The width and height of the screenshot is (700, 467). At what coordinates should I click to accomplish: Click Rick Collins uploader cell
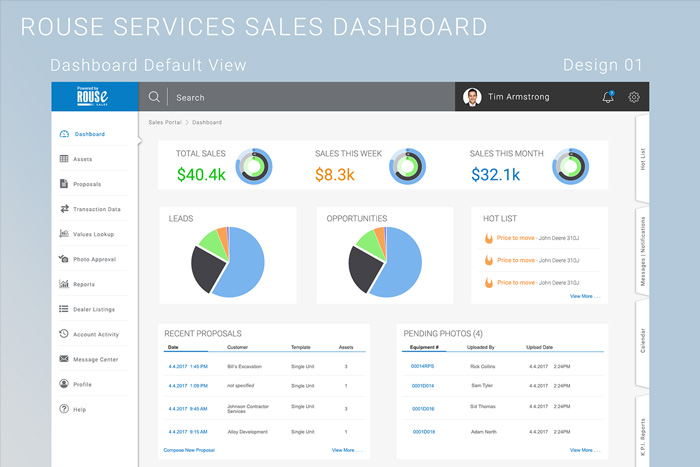(483, 367)
